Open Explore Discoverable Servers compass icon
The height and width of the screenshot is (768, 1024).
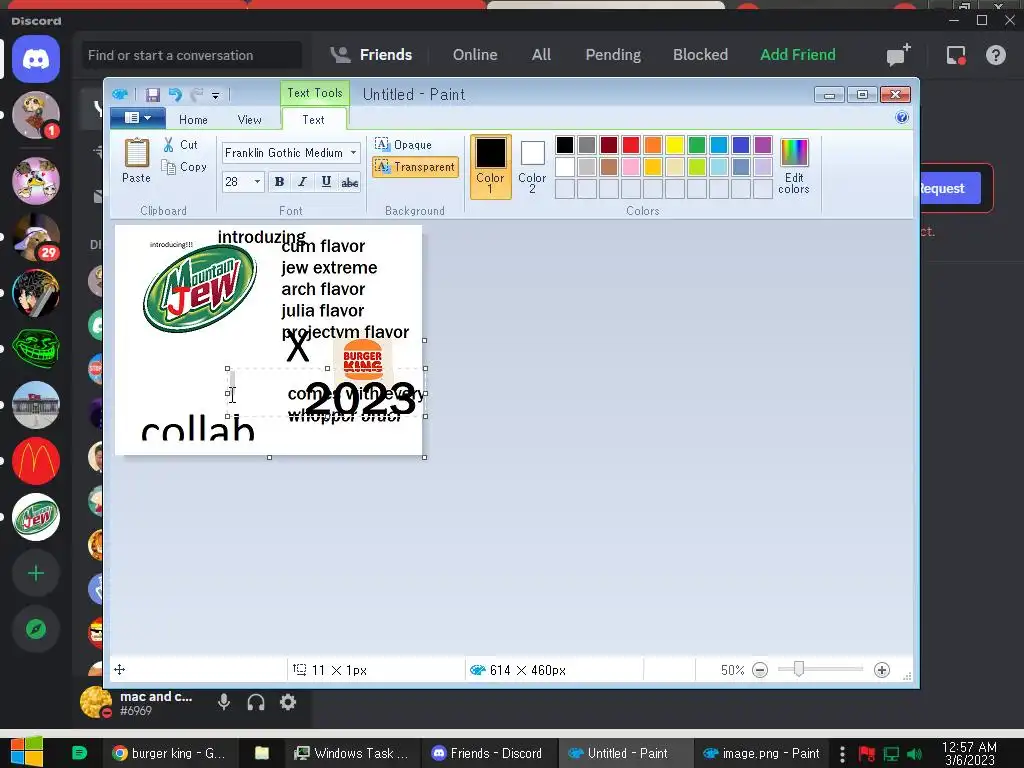coord(36,630)
